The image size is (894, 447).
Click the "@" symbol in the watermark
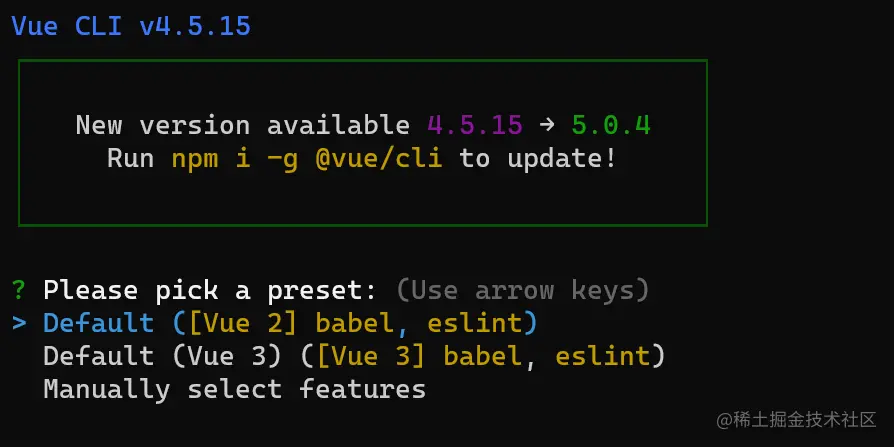723,422
